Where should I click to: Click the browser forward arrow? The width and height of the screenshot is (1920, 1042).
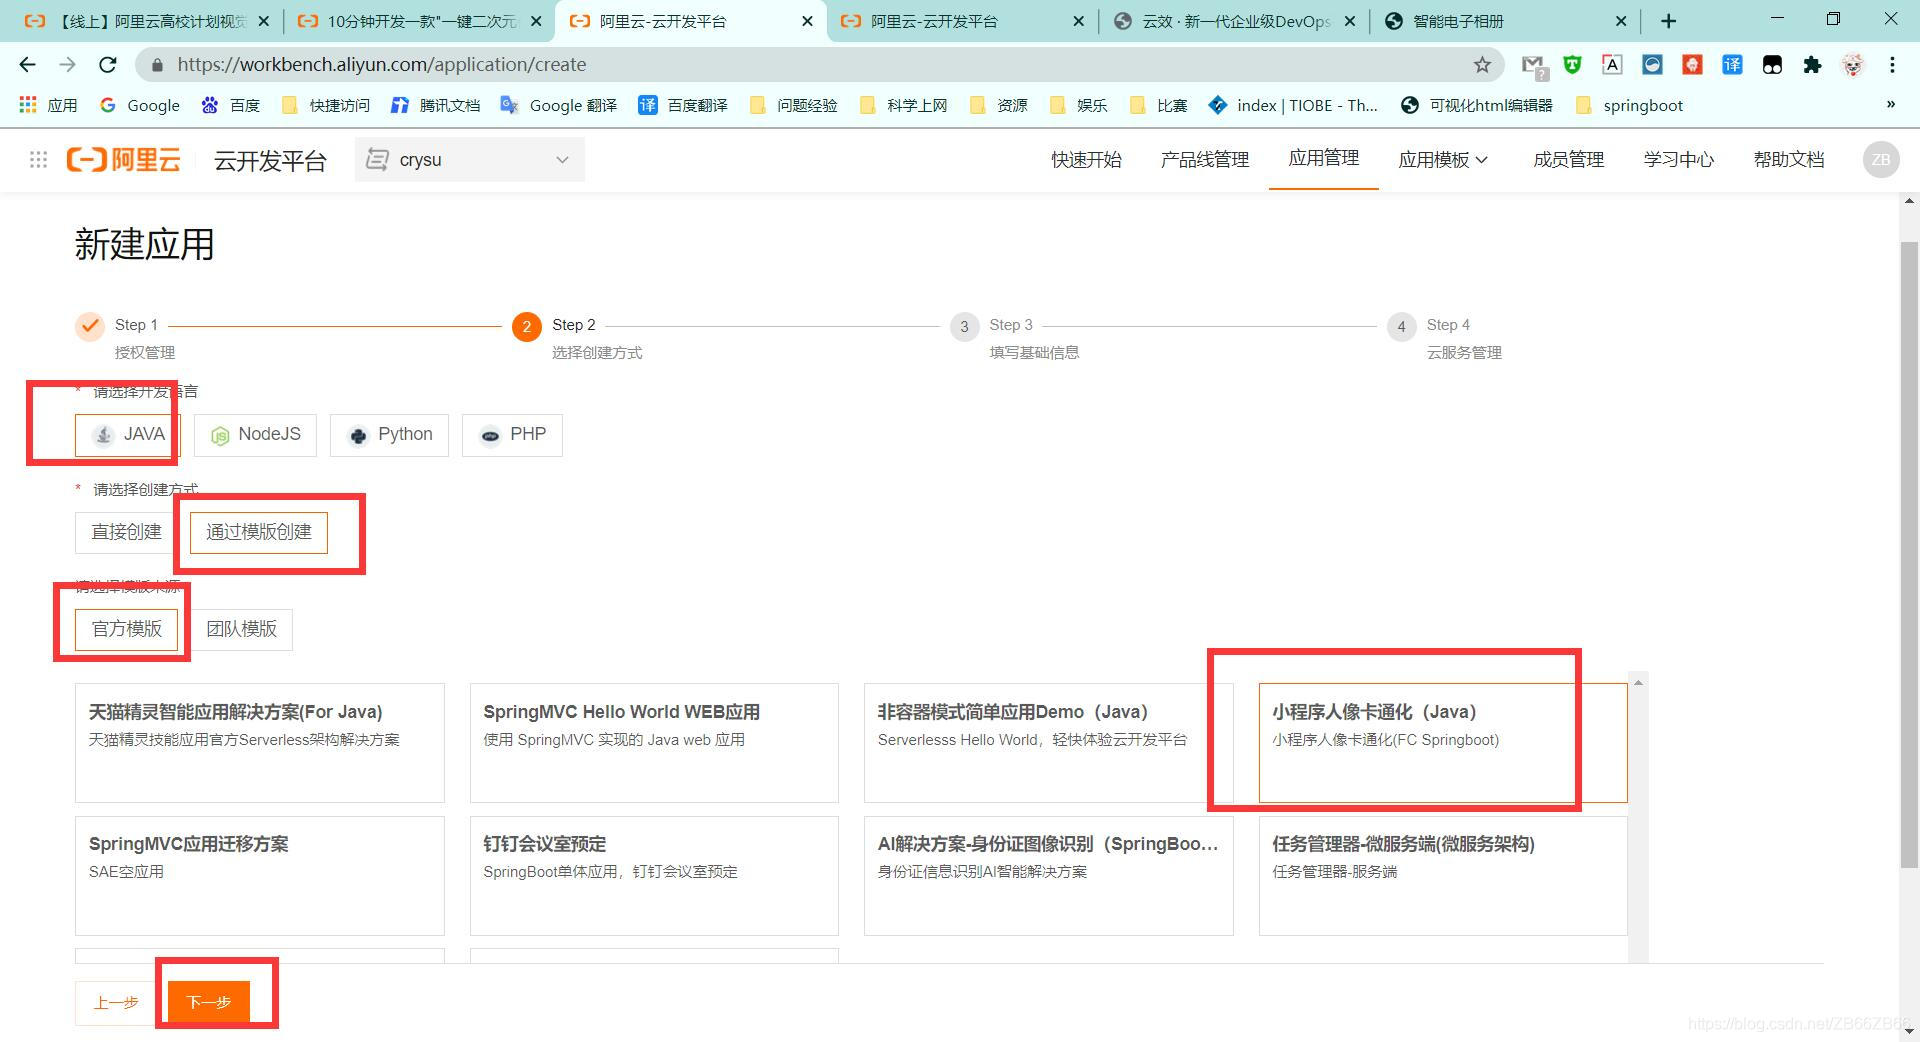click(x=67, y=65)
